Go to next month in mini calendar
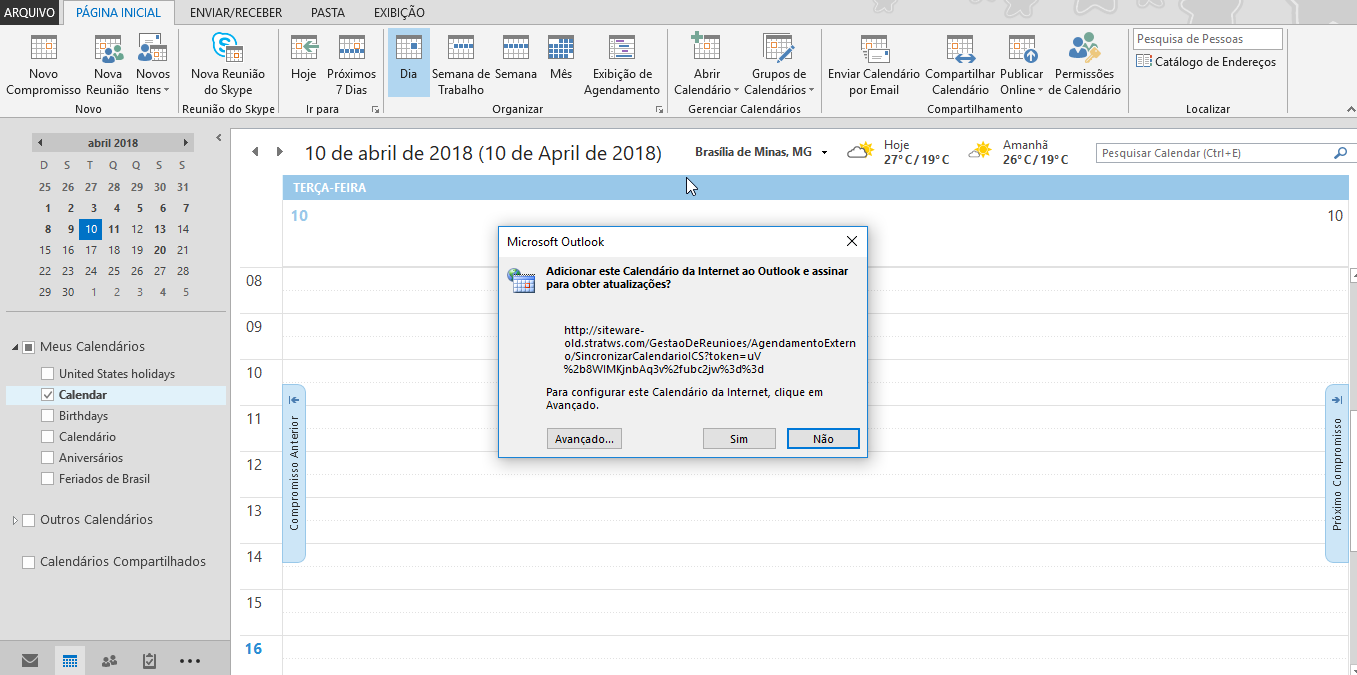This screenshot has width=1357, height=675. pos(185,143)
